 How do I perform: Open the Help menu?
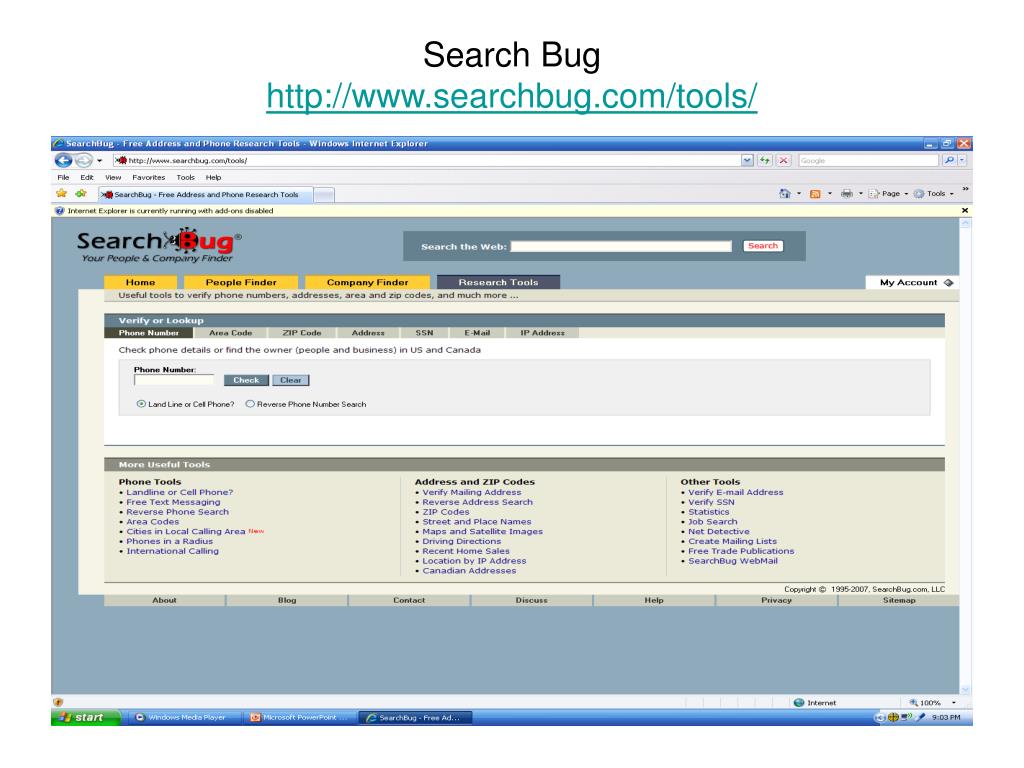(214, 178)
